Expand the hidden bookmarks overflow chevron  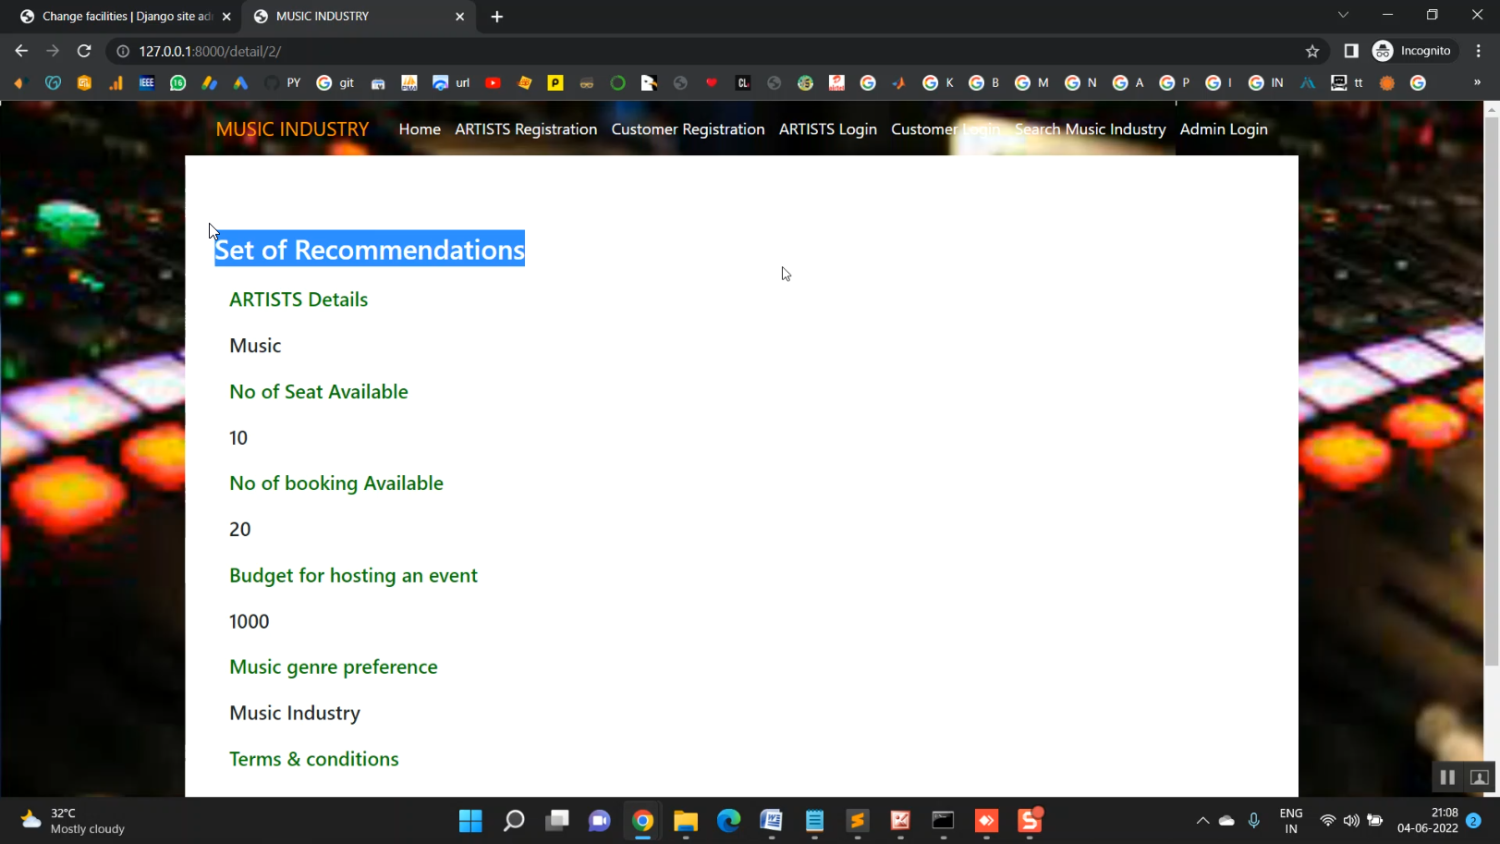[1477, 83]
